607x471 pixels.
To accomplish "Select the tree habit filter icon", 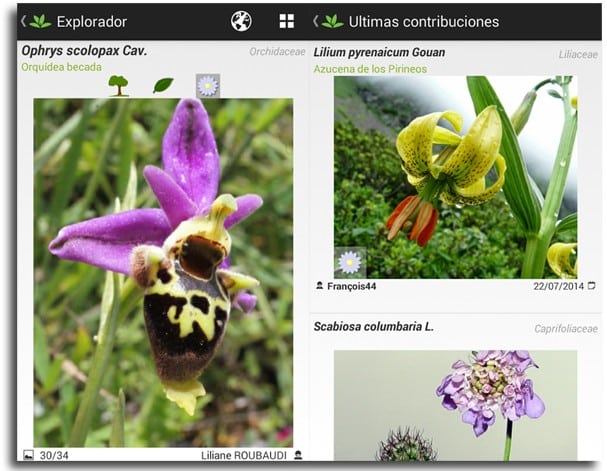I will (x=118, y=86).
